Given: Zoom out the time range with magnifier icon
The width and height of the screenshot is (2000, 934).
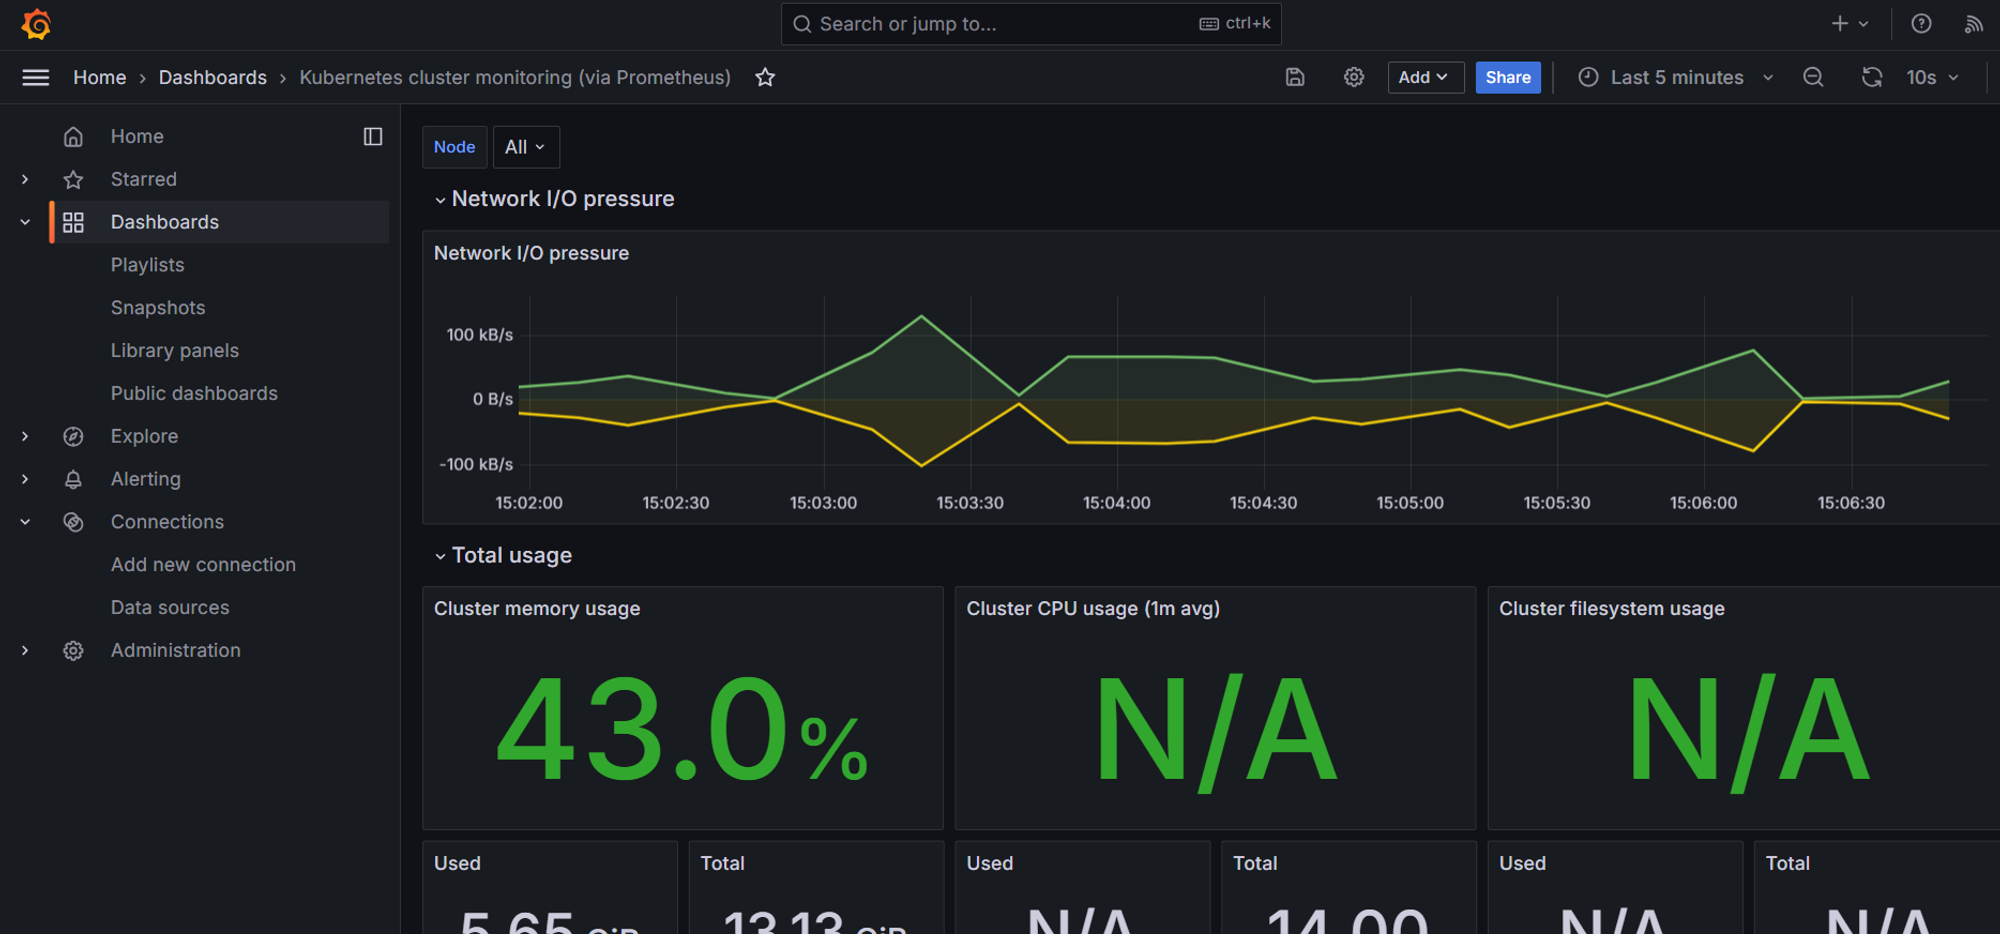Looking at the screenshot, I should (1813, 77).
